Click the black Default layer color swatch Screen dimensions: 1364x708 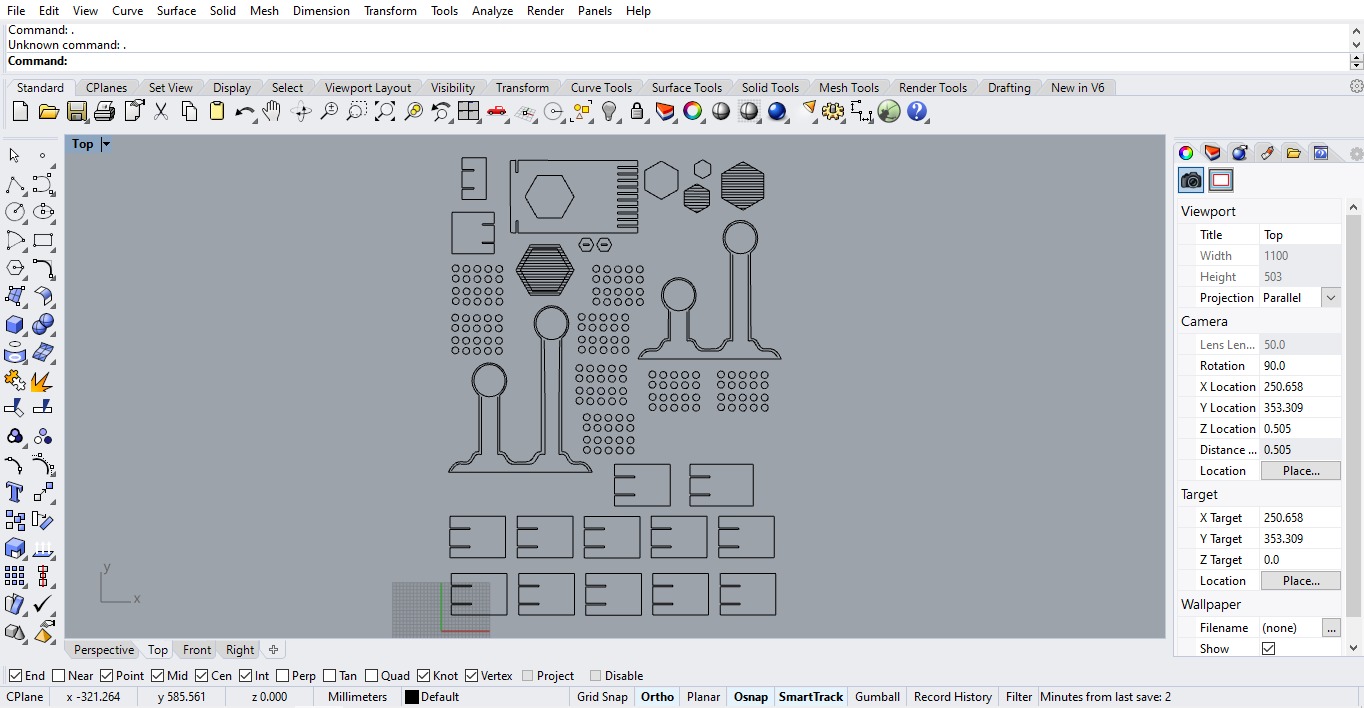pos(411,697)
